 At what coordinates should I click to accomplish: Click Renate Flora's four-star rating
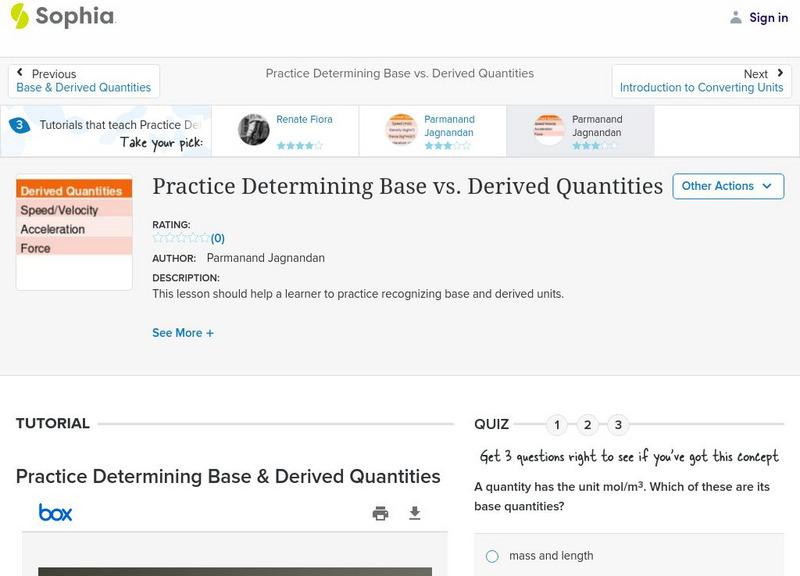(x=299, y=145)
